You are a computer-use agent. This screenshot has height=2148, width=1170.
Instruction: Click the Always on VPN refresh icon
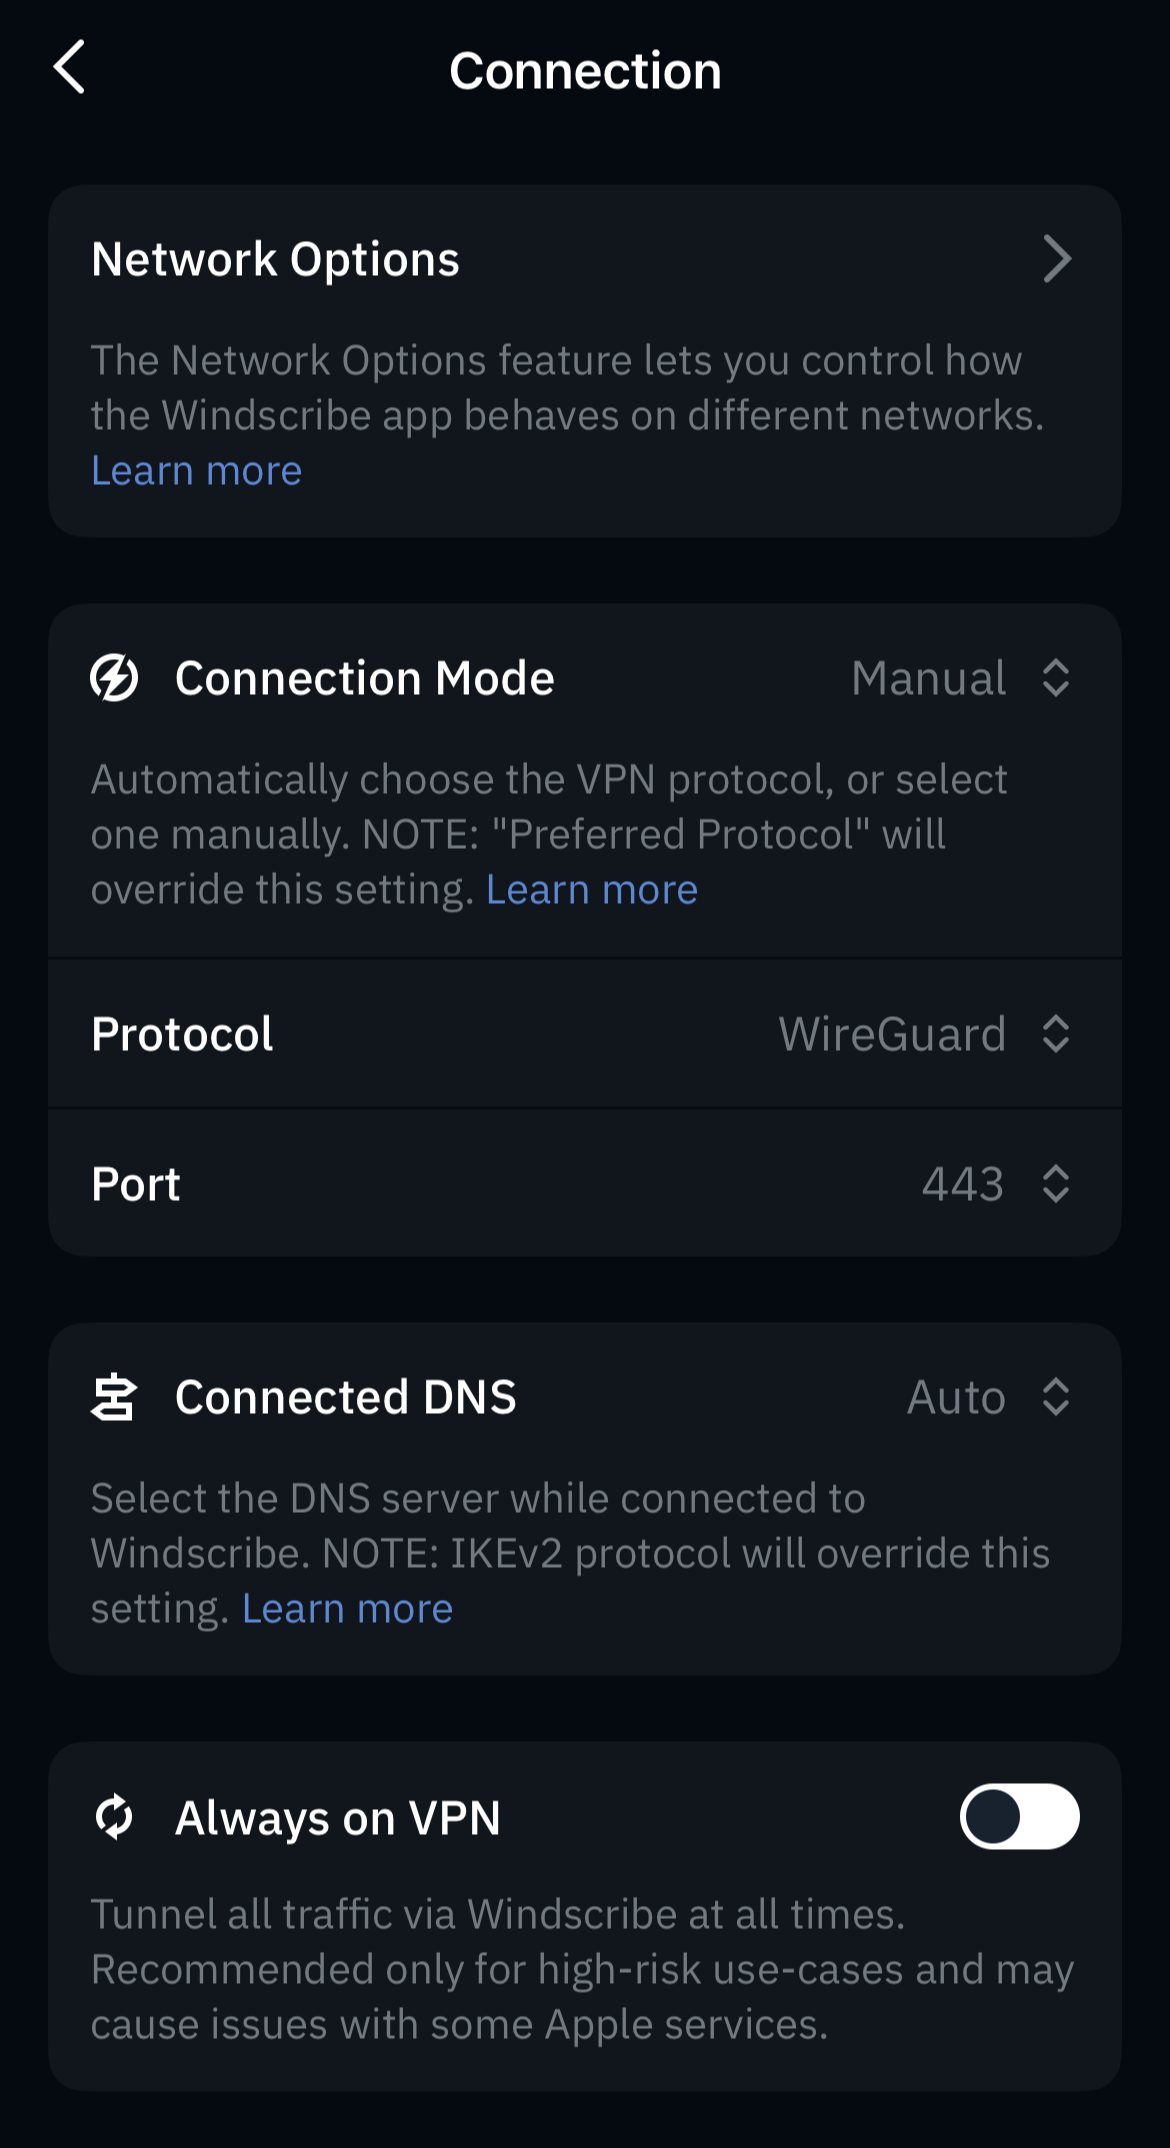[x=114, y=1817]
